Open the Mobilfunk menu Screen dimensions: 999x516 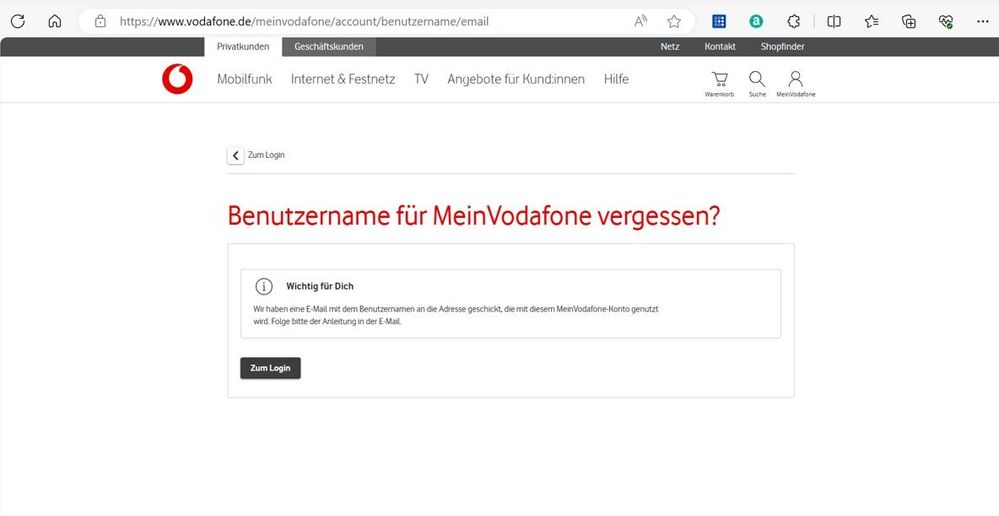[245, 79]
